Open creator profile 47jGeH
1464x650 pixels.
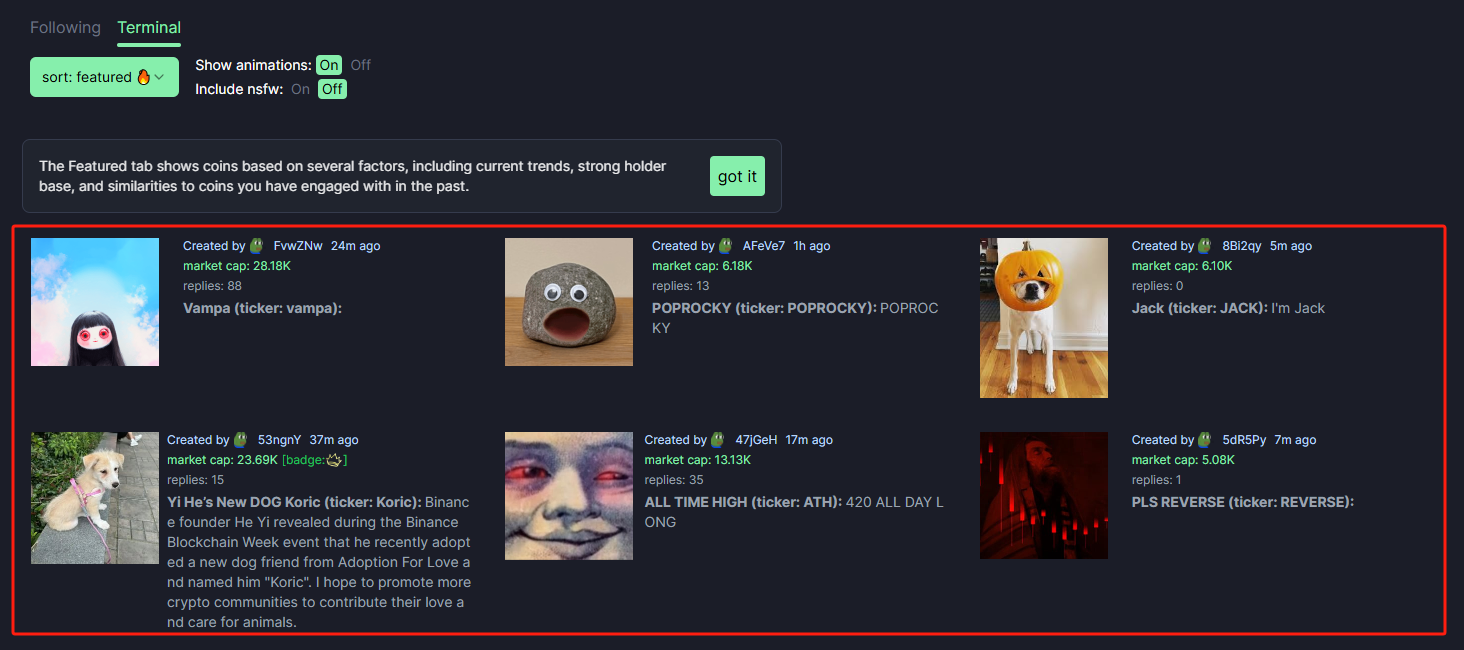[756, 440]
